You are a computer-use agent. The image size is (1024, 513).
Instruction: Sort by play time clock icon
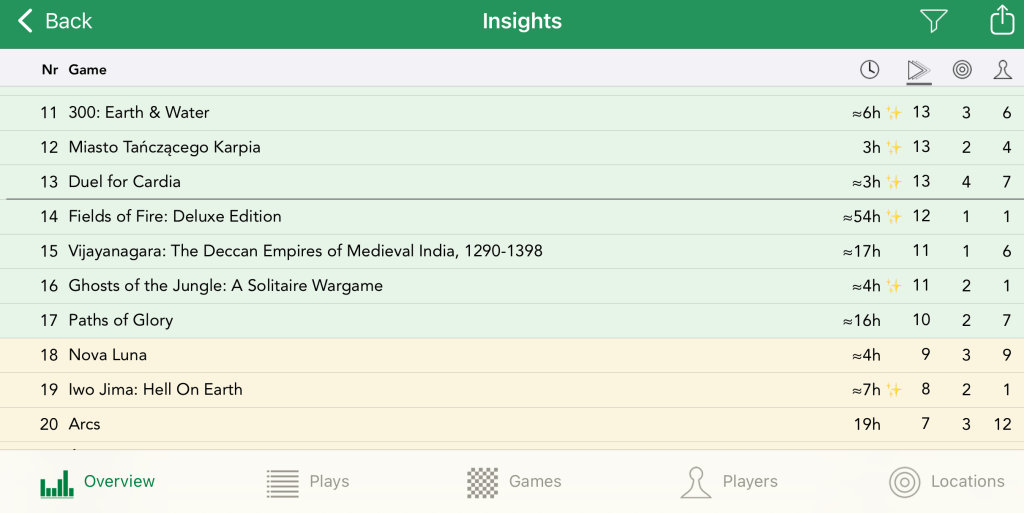point(869,69)
